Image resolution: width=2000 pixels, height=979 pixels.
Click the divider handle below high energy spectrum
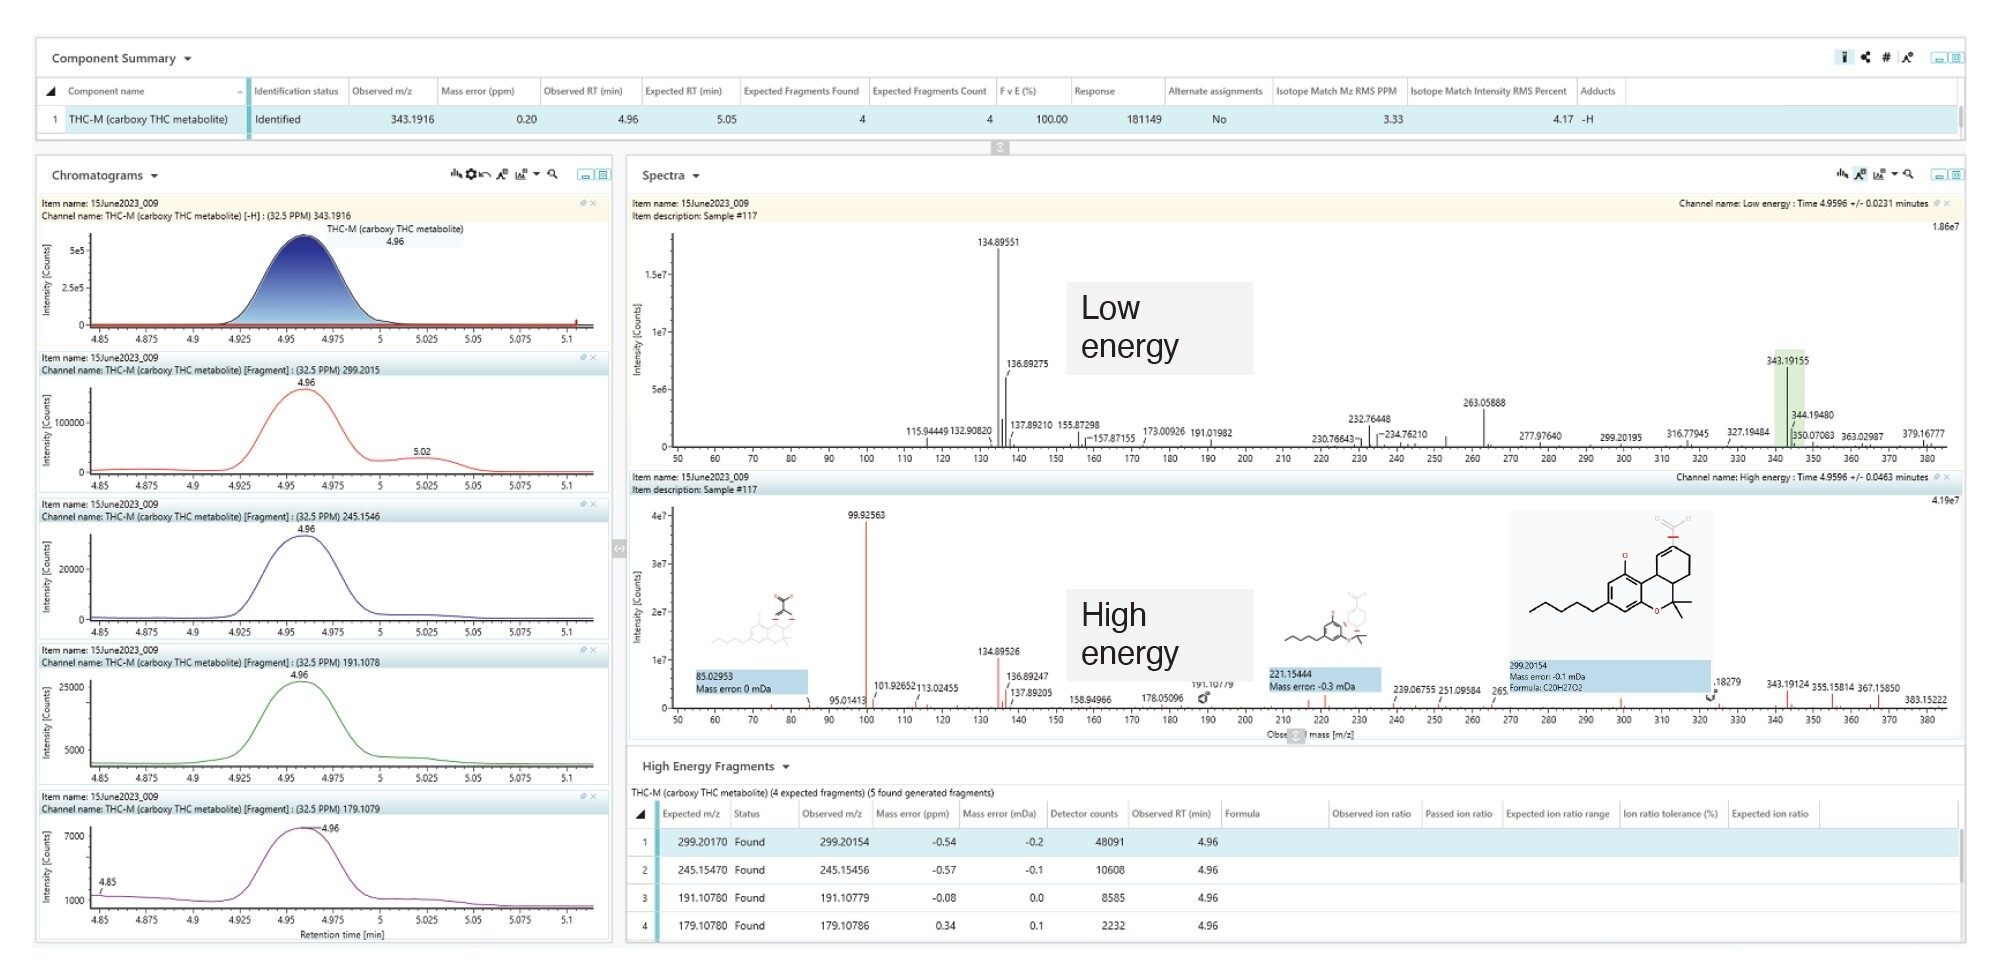tap(1296, 736)
